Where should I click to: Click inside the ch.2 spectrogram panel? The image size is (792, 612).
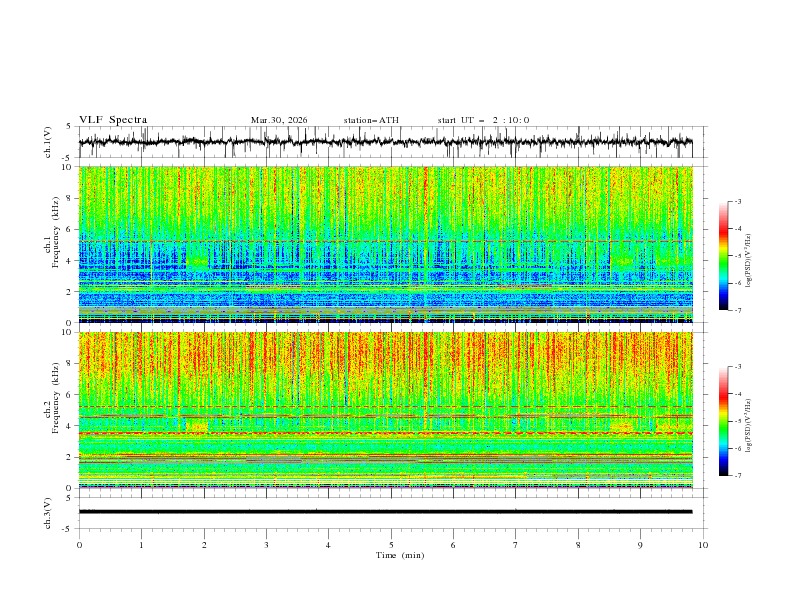pos(385,410)
